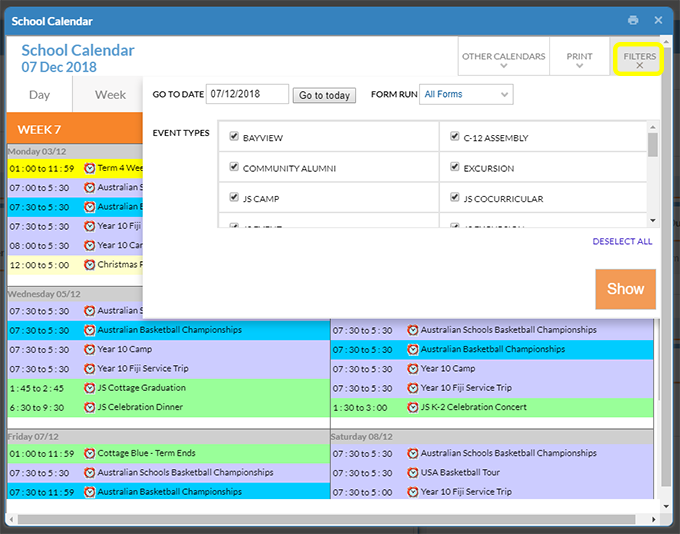Click clock icon beside Cottage Blue - Term Ends

coord(89,453)
